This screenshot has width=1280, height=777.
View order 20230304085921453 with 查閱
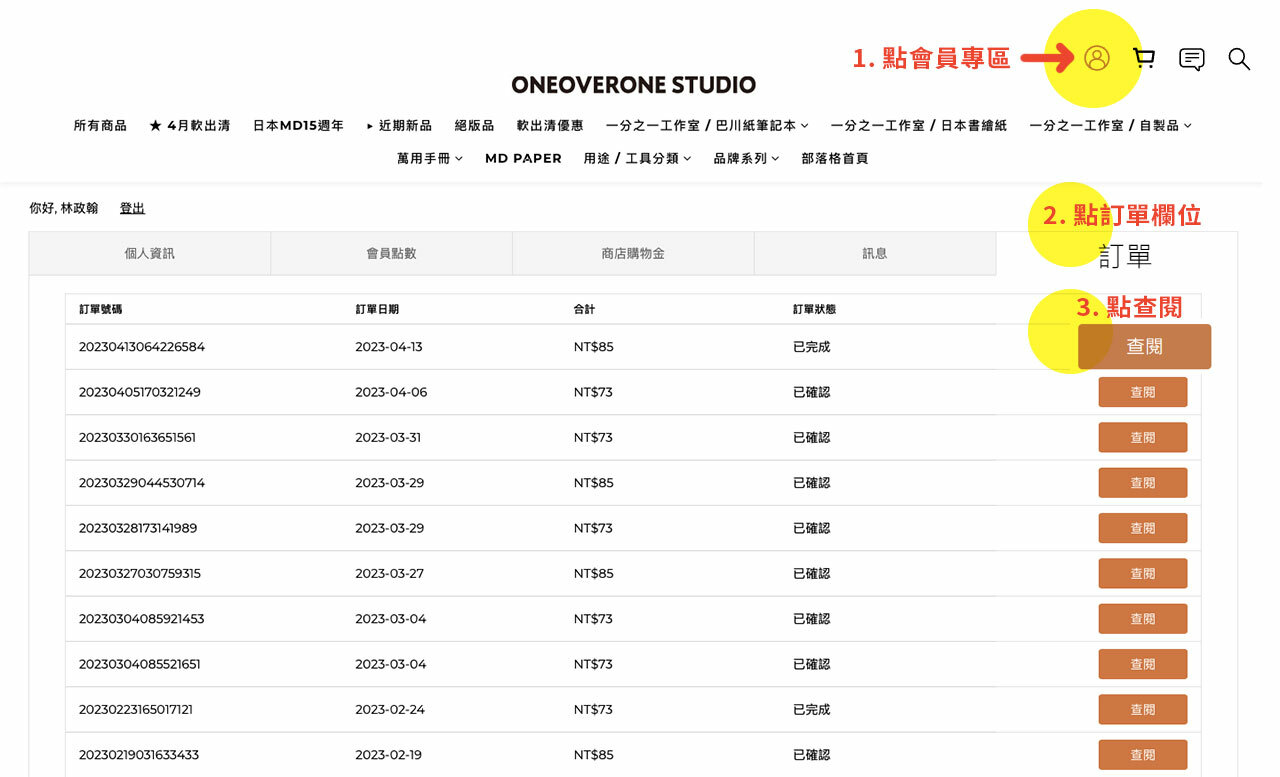(x=1143, y=619)
